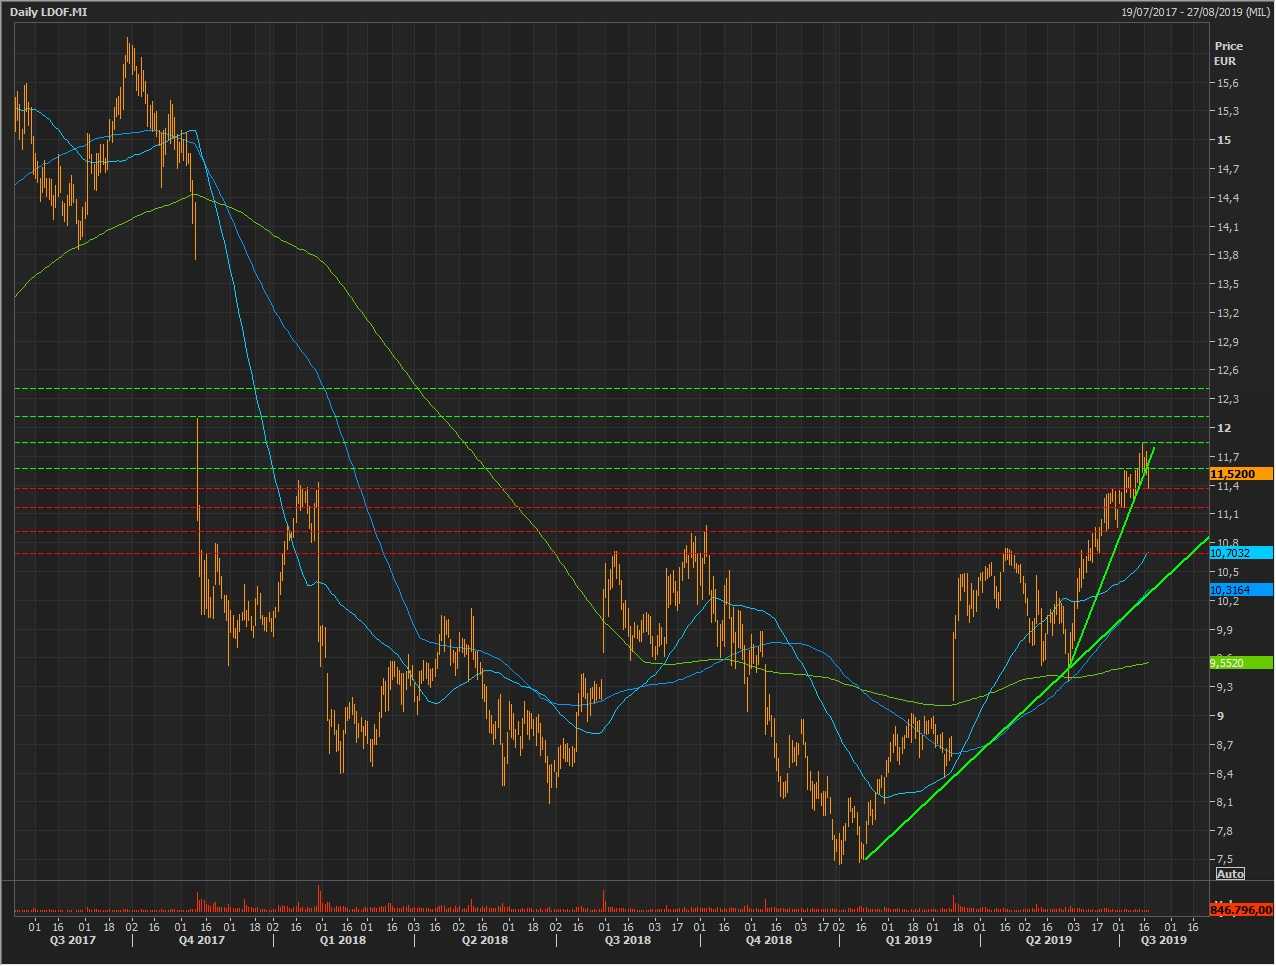Select the Q2 2018 quarter label

[485, 940]
